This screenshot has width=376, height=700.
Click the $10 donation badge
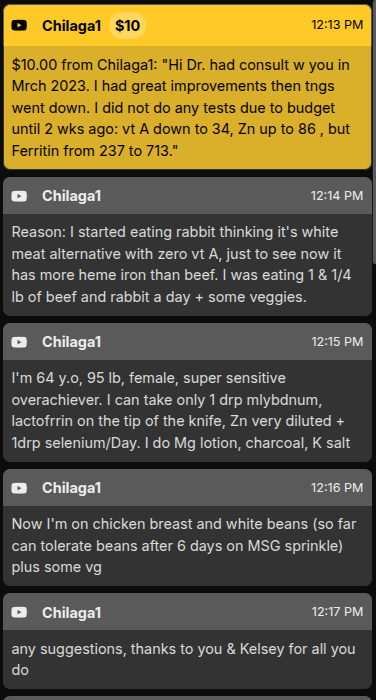tap(127, 25)
